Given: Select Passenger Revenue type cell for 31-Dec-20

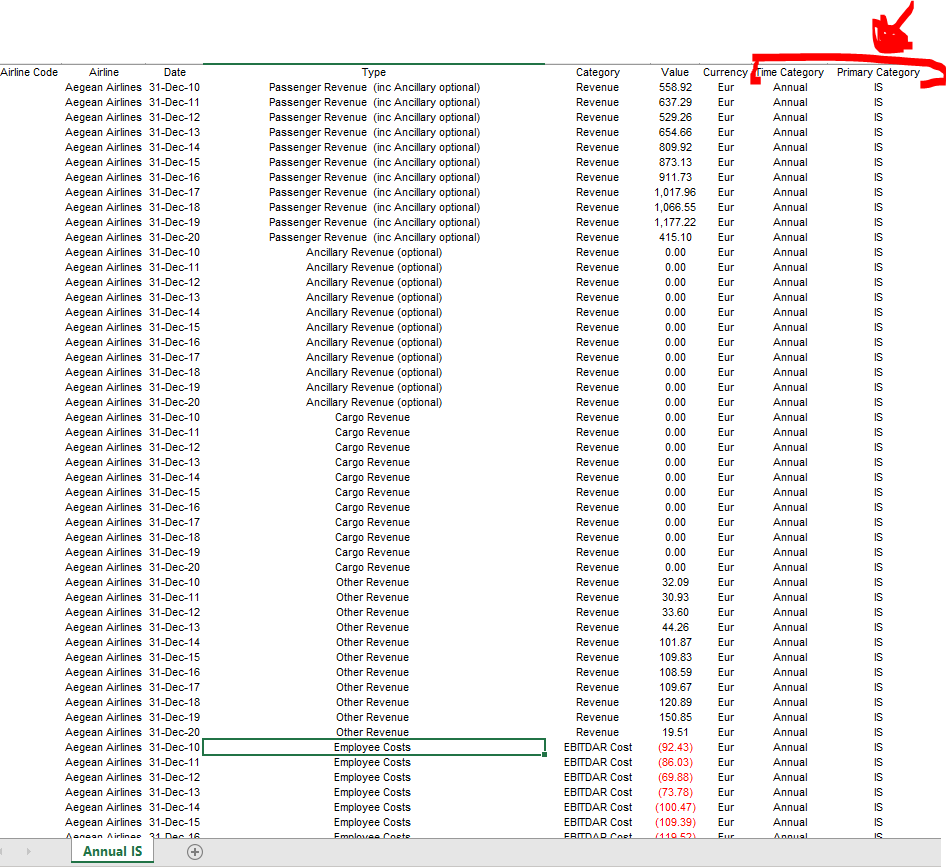Looking at the screenshot, I should point(374,238).
